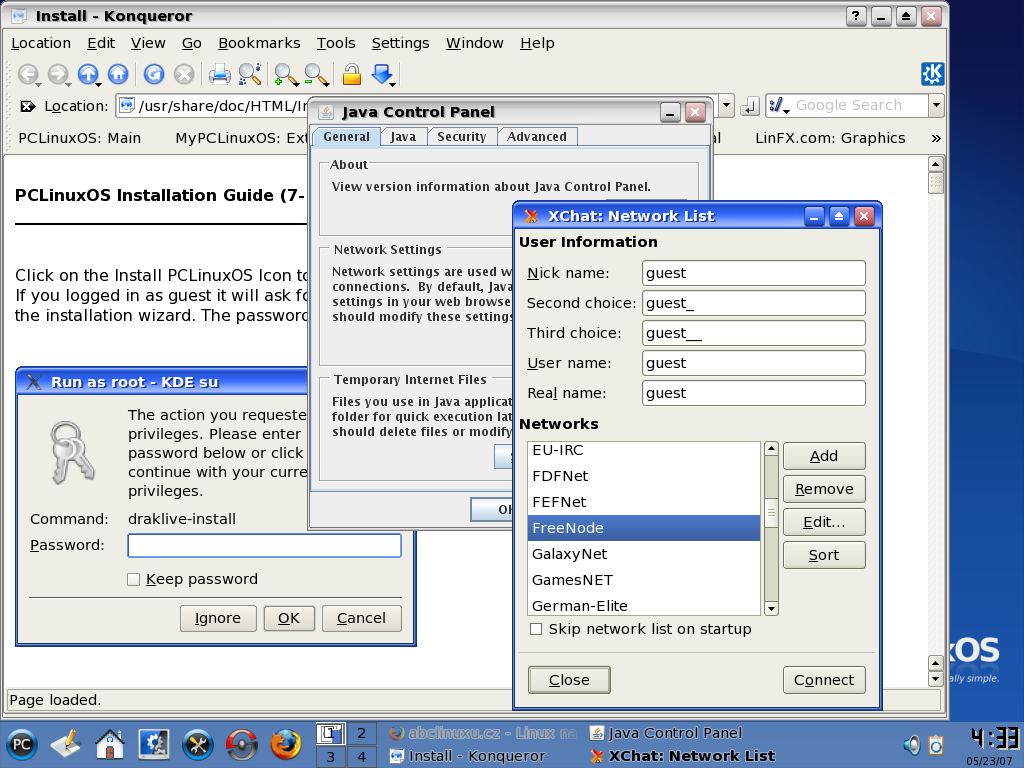This screenshot has width=1024, height=768.
Task: Open the control center icon on the taskbar
Action: tap(153, 744)
